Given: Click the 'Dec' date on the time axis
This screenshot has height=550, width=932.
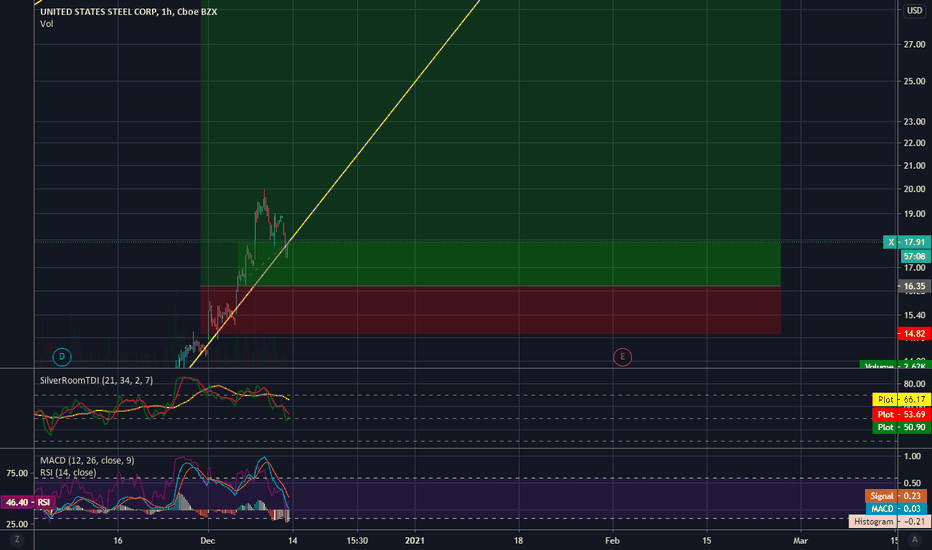Looking at the screenshot, I should point(207,540).
